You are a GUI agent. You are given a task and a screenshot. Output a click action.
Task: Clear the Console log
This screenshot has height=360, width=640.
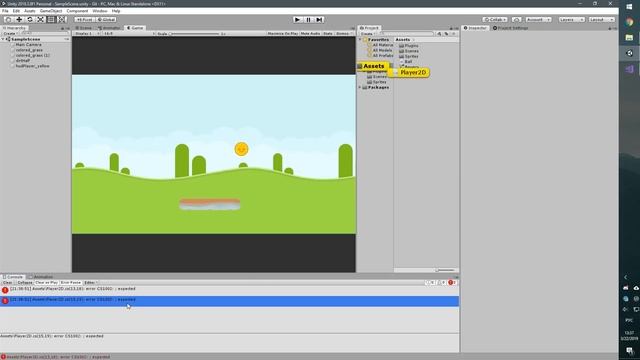tap(8, 282)
